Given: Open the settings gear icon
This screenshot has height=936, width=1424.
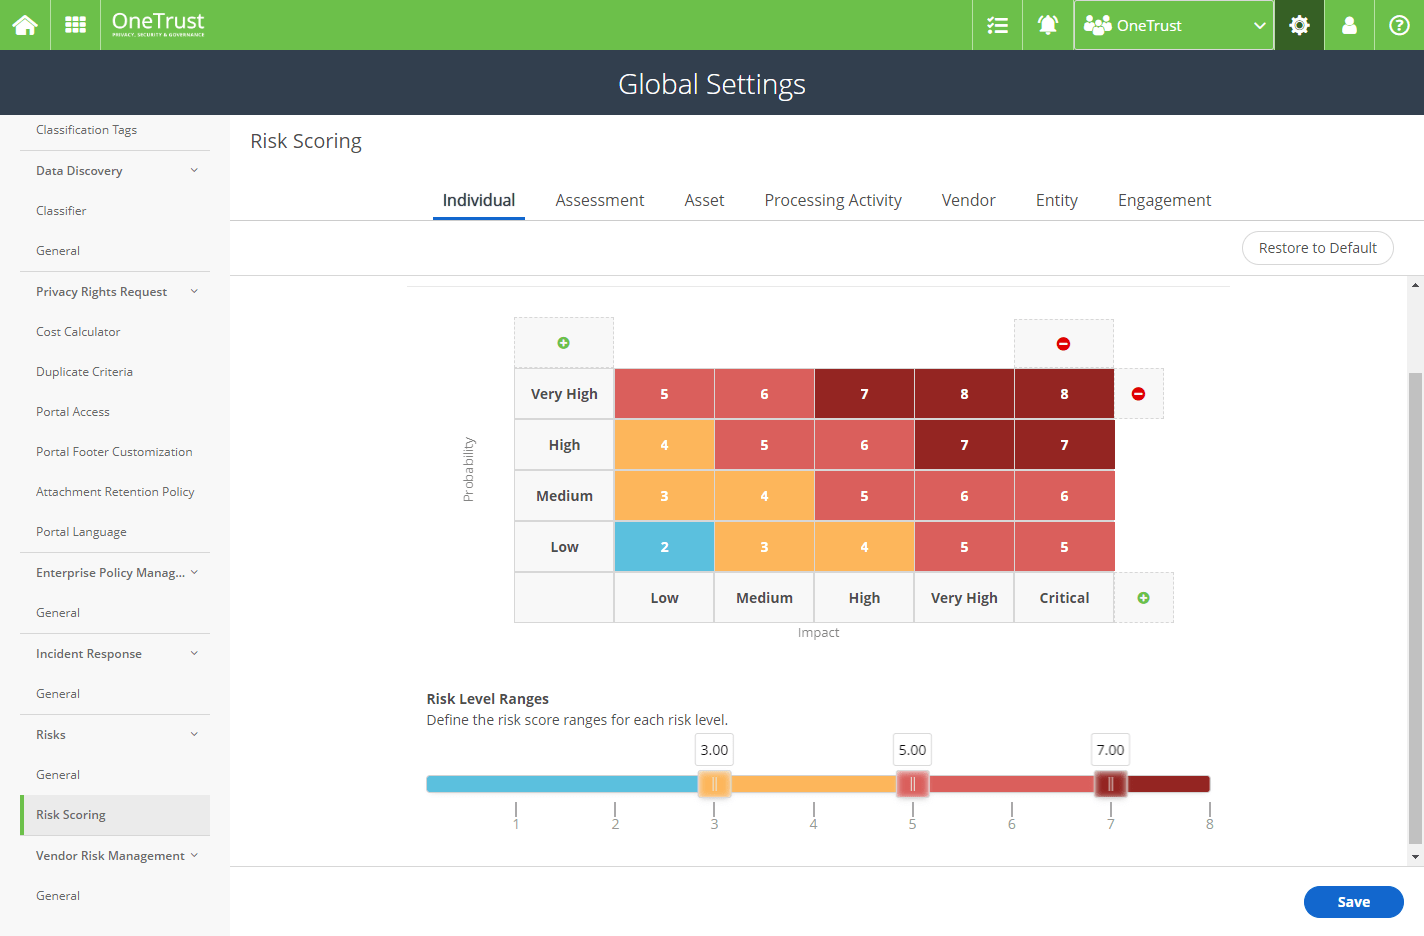Looking at the screenshot, I should (1298, 25).
